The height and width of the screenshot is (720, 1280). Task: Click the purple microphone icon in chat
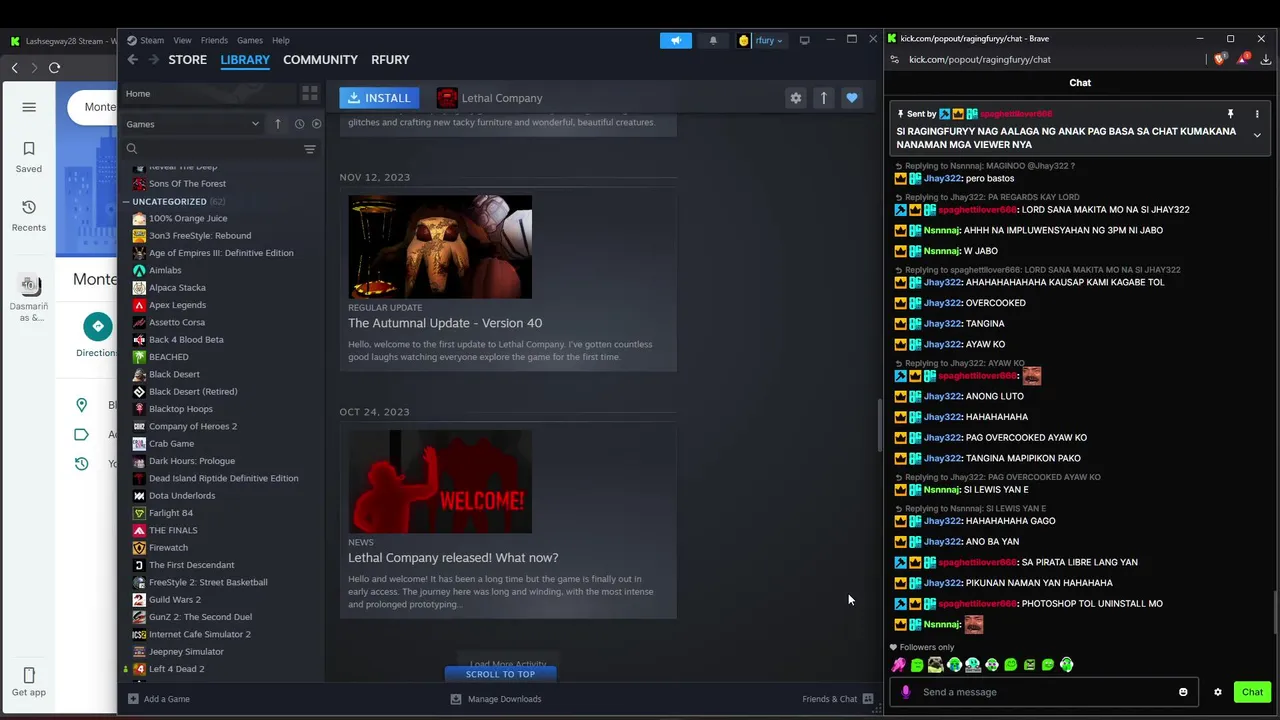coord(906,692)
